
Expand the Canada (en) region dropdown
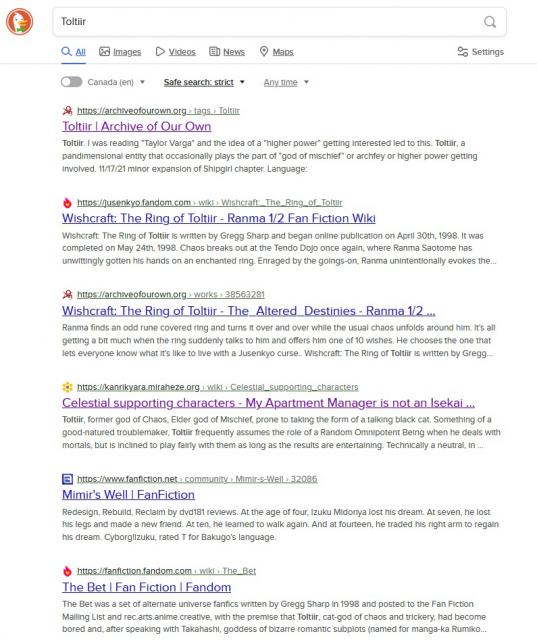tap(116, 82)
